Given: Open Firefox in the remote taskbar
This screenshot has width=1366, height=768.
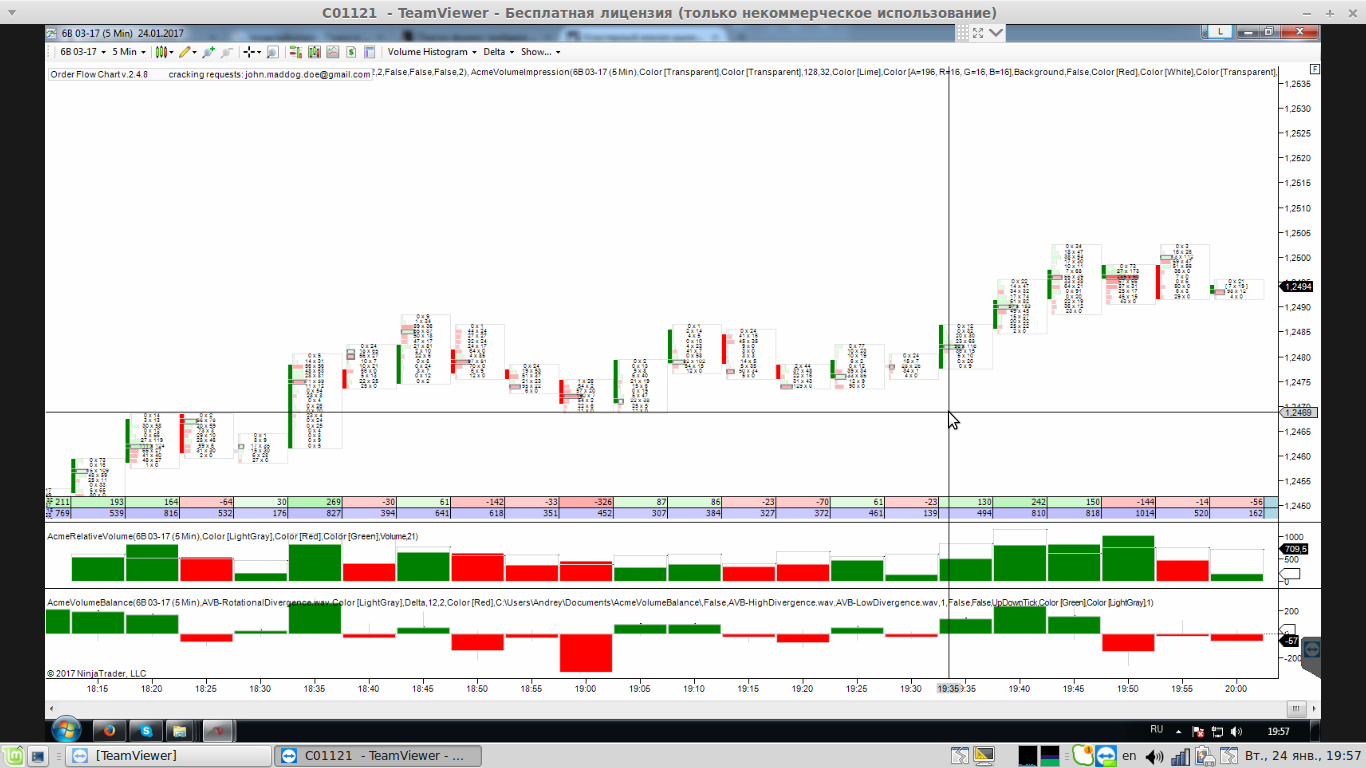Looking at the screenshot, I should (110, 731).
